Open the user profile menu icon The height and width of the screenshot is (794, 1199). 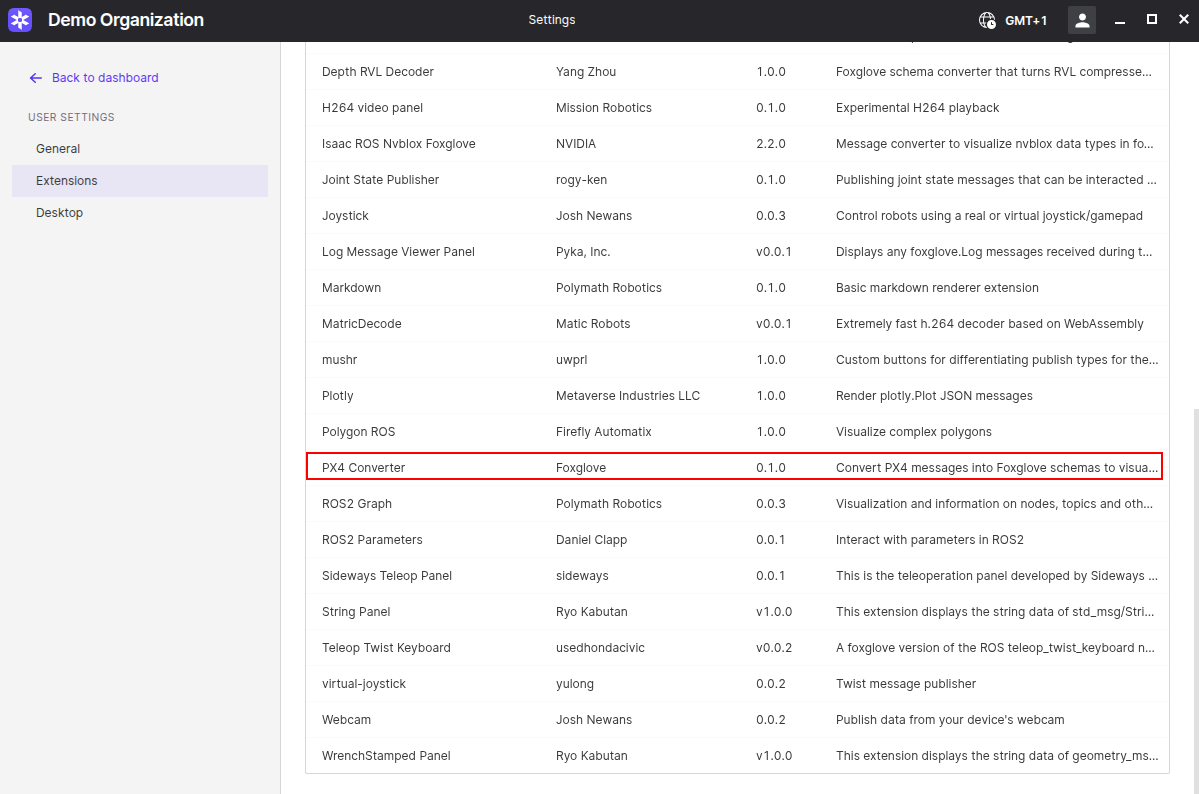click(1081, 21)
